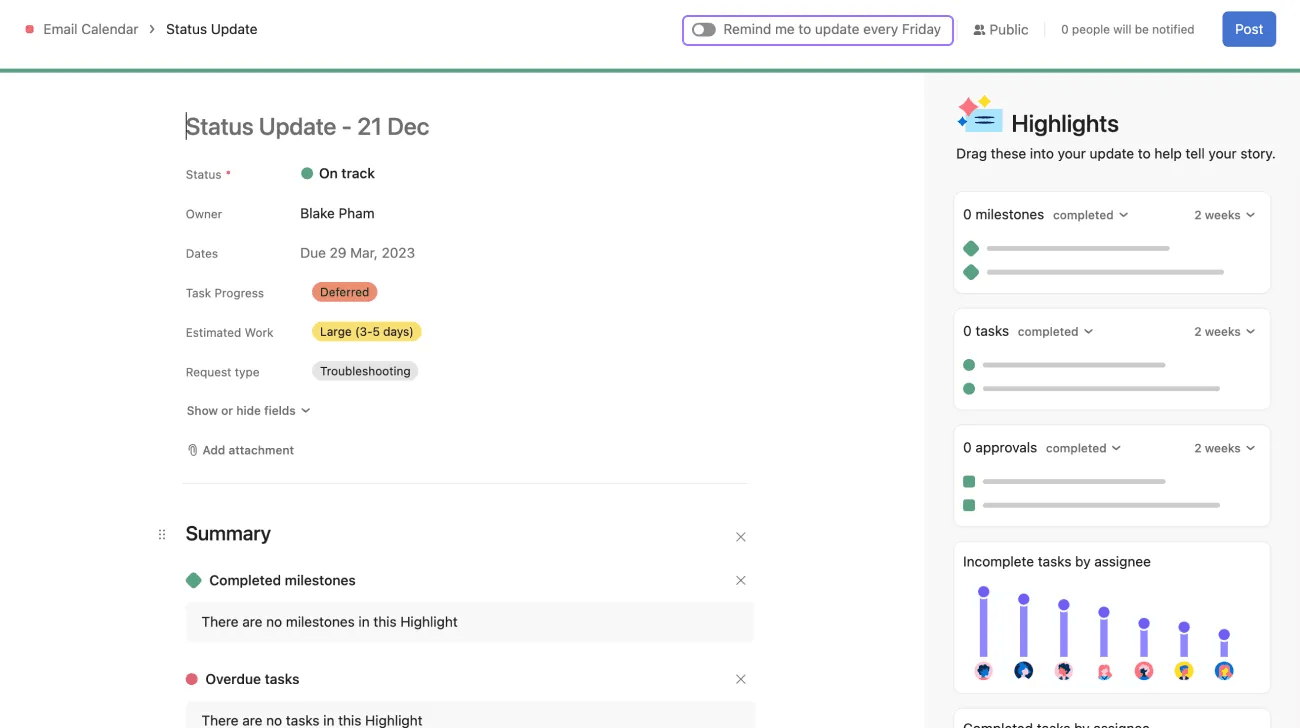The image size is (1300, 728).
Task: Click a green milestone diamond in Highlights panel
Action: pyautogui.click(x=971, y=247)
